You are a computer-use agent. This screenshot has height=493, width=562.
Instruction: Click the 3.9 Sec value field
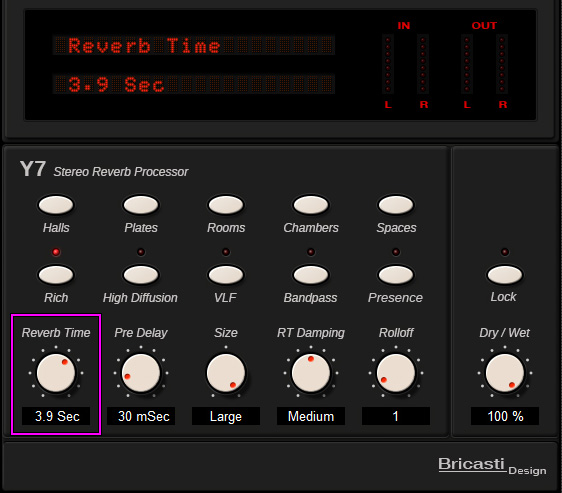(56, 416)
